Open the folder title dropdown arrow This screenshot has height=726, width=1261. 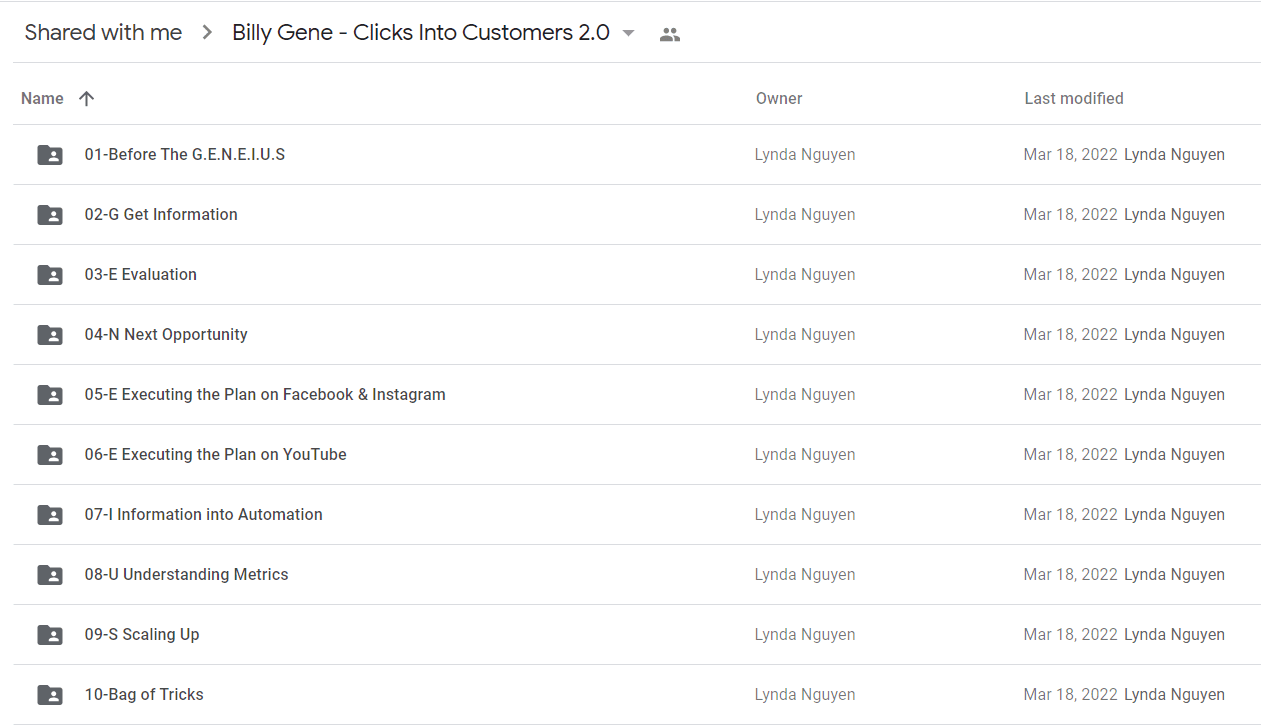pos(628,33)
